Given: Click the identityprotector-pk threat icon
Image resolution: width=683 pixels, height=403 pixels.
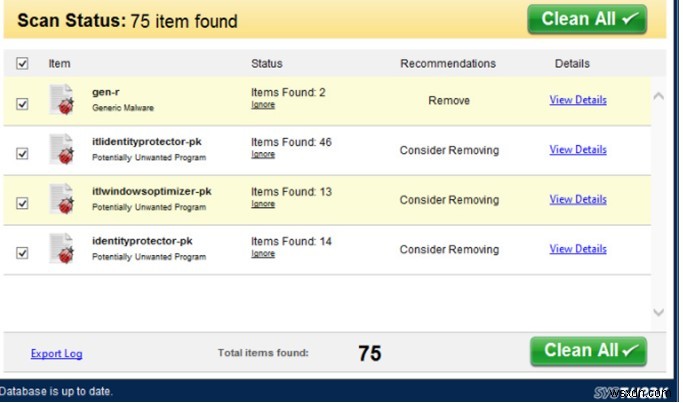Looking at the screenshot, I should coord(62,249).
